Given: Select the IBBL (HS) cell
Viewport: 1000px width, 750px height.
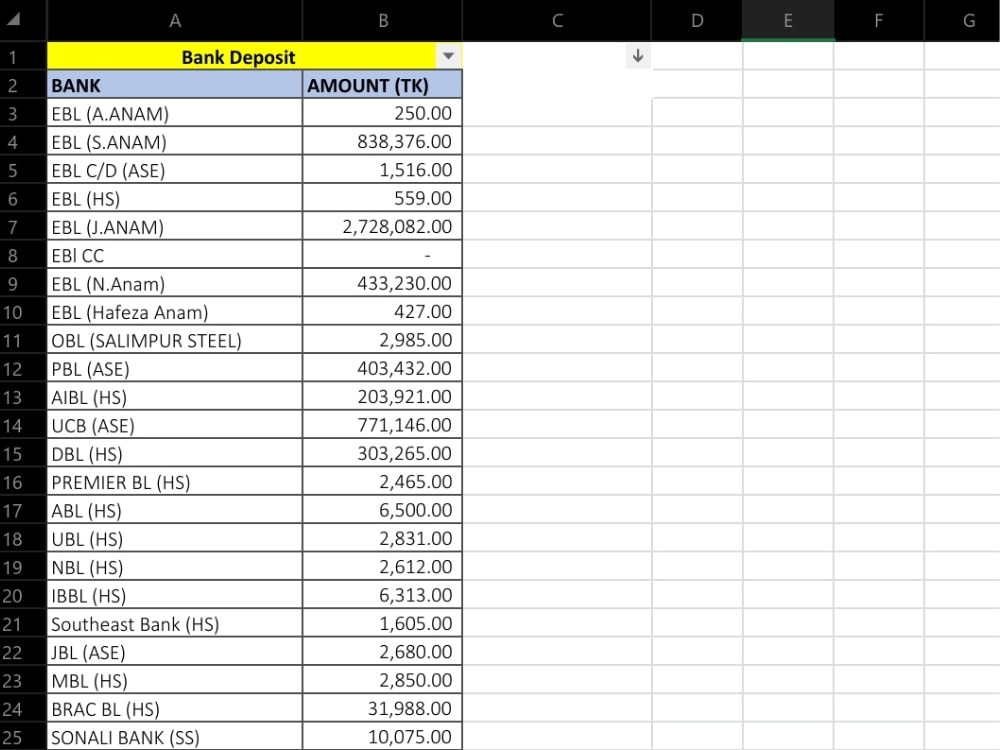Looking at the screenshot, I should (175, 595).
